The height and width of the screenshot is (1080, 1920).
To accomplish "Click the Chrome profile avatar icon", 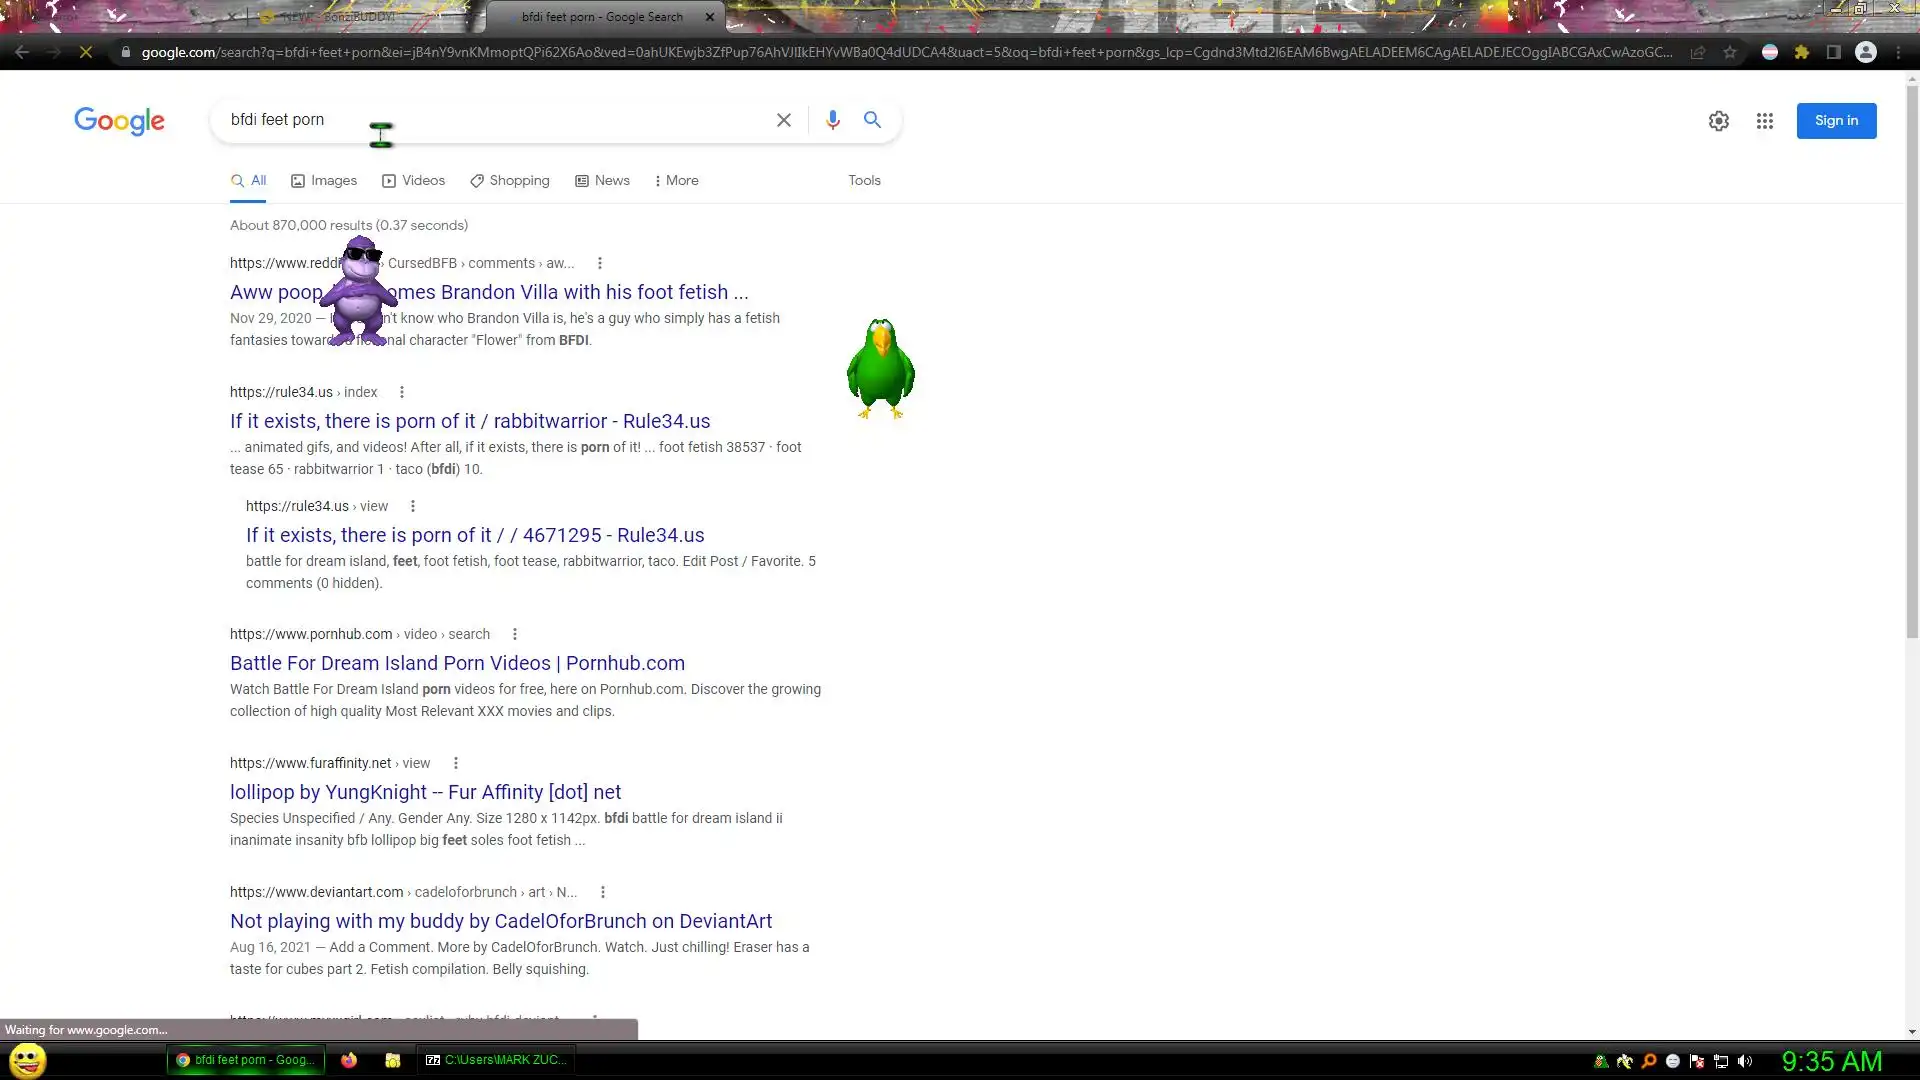I will pyautogui.click(x=1865, y=52).
